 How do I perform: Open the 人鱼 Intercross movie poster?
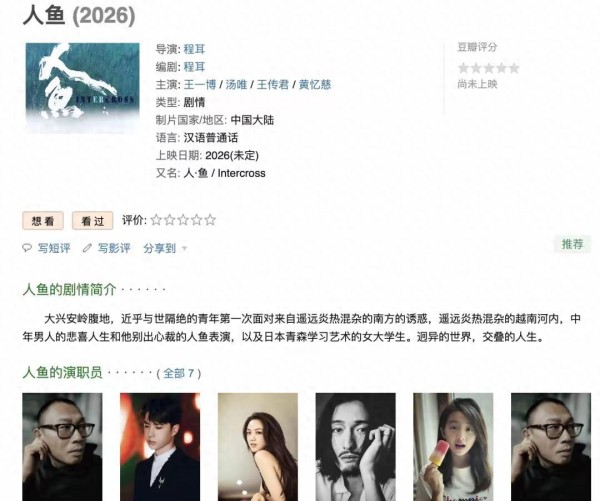tap(82, 88)
